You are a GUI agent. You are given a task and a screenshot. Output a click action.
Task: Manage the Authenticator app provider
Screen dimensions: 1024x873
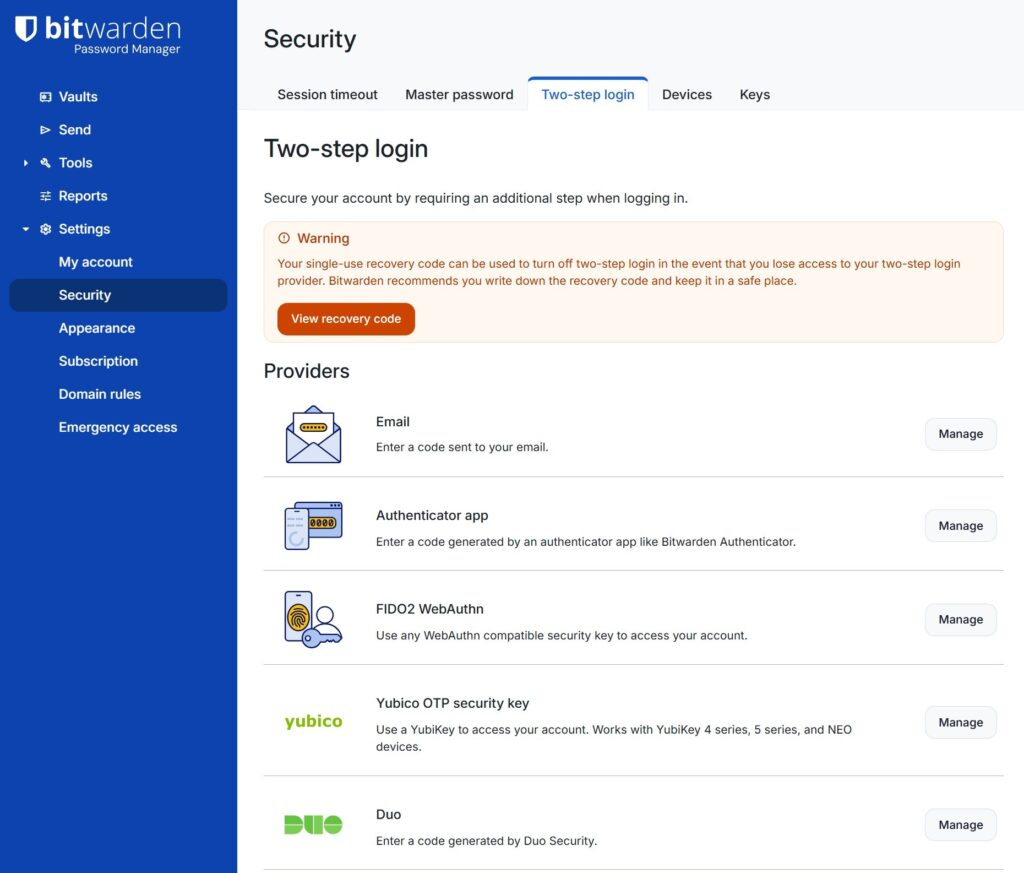coord(961,526)
